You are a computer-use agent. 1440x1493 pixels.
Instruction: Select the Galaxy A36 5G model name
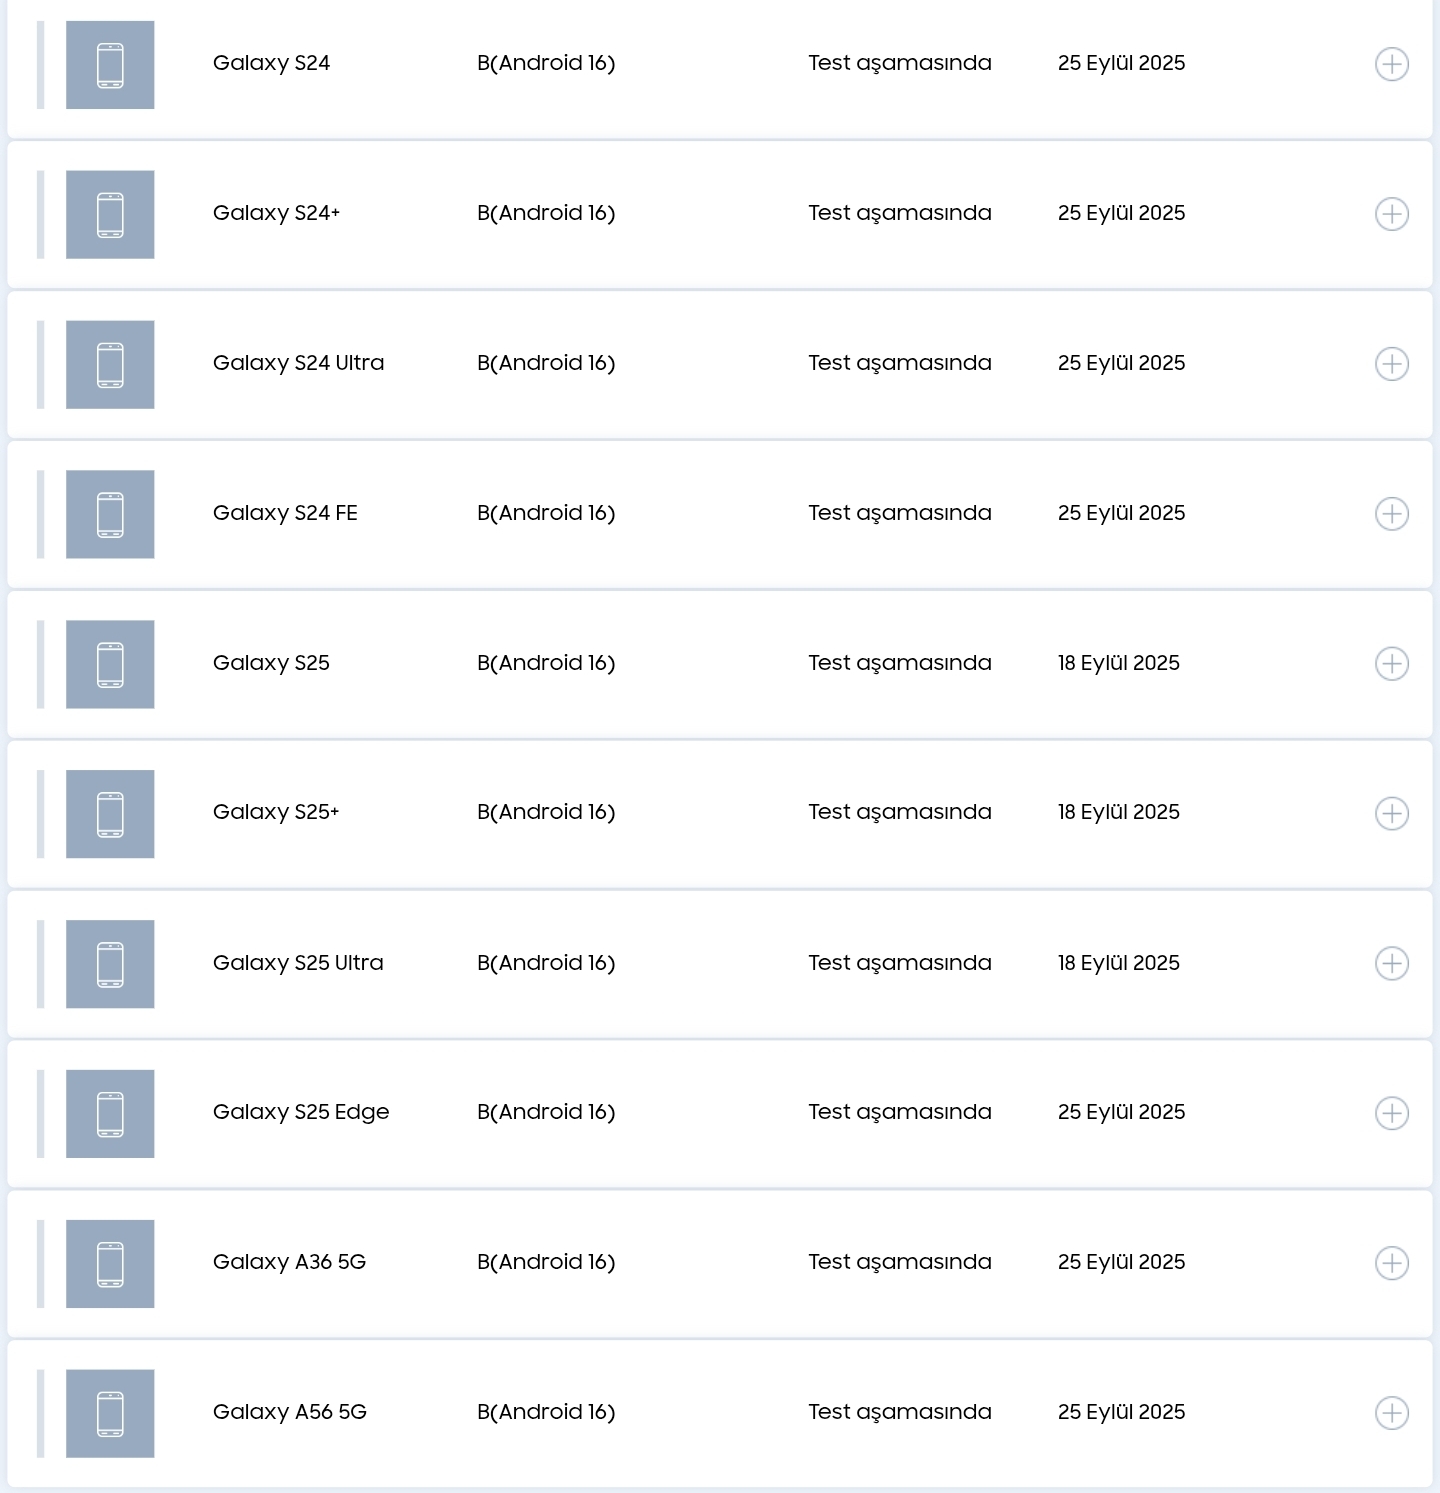point(289,1262)
